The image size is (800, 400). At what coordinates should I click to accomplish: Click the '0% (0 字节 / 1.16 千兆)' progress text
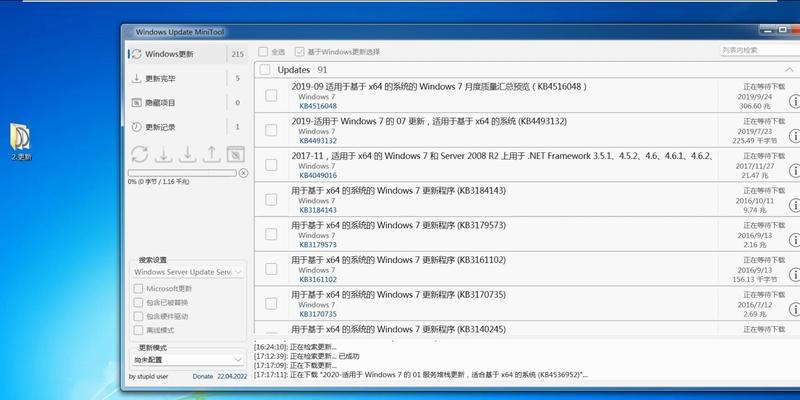click(159, 182)
